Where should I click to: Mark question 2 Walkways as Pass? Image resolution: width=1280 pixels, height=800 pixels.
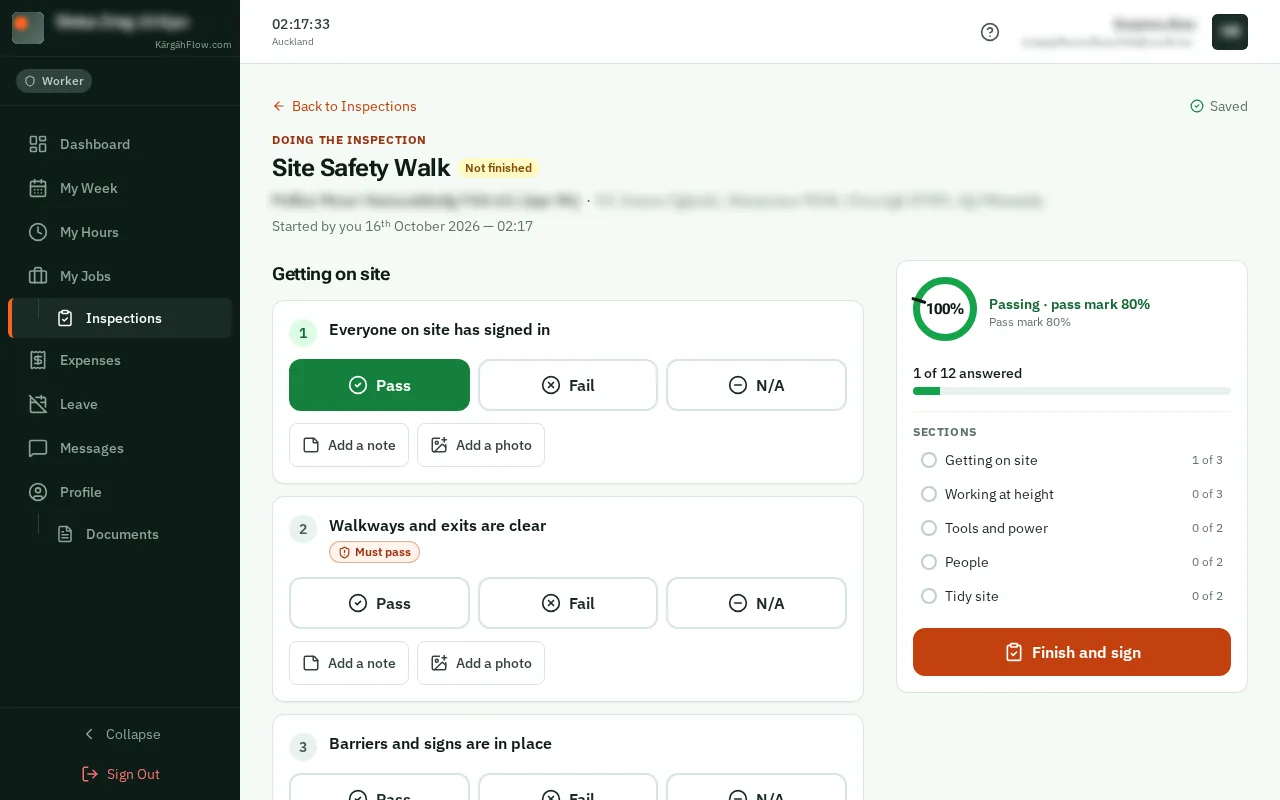coord(379,603)
